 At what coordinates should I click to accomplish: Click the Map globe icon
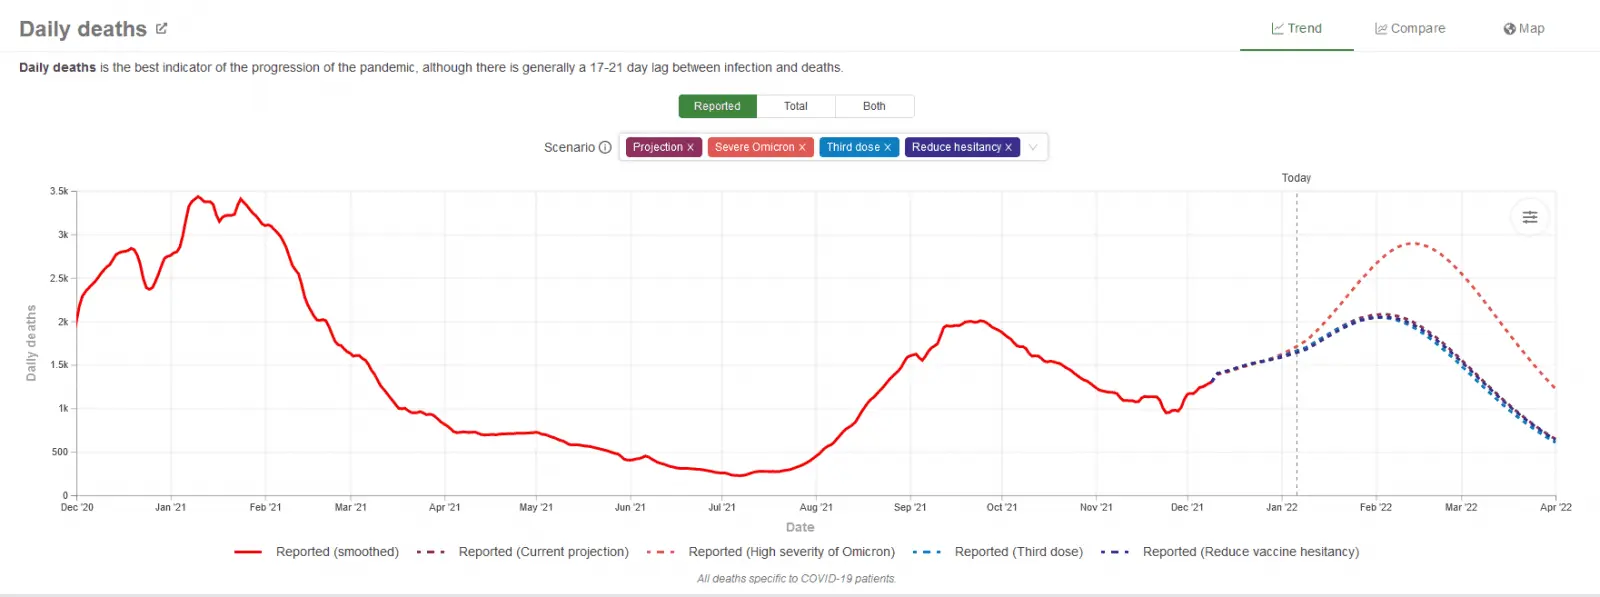1509,29
